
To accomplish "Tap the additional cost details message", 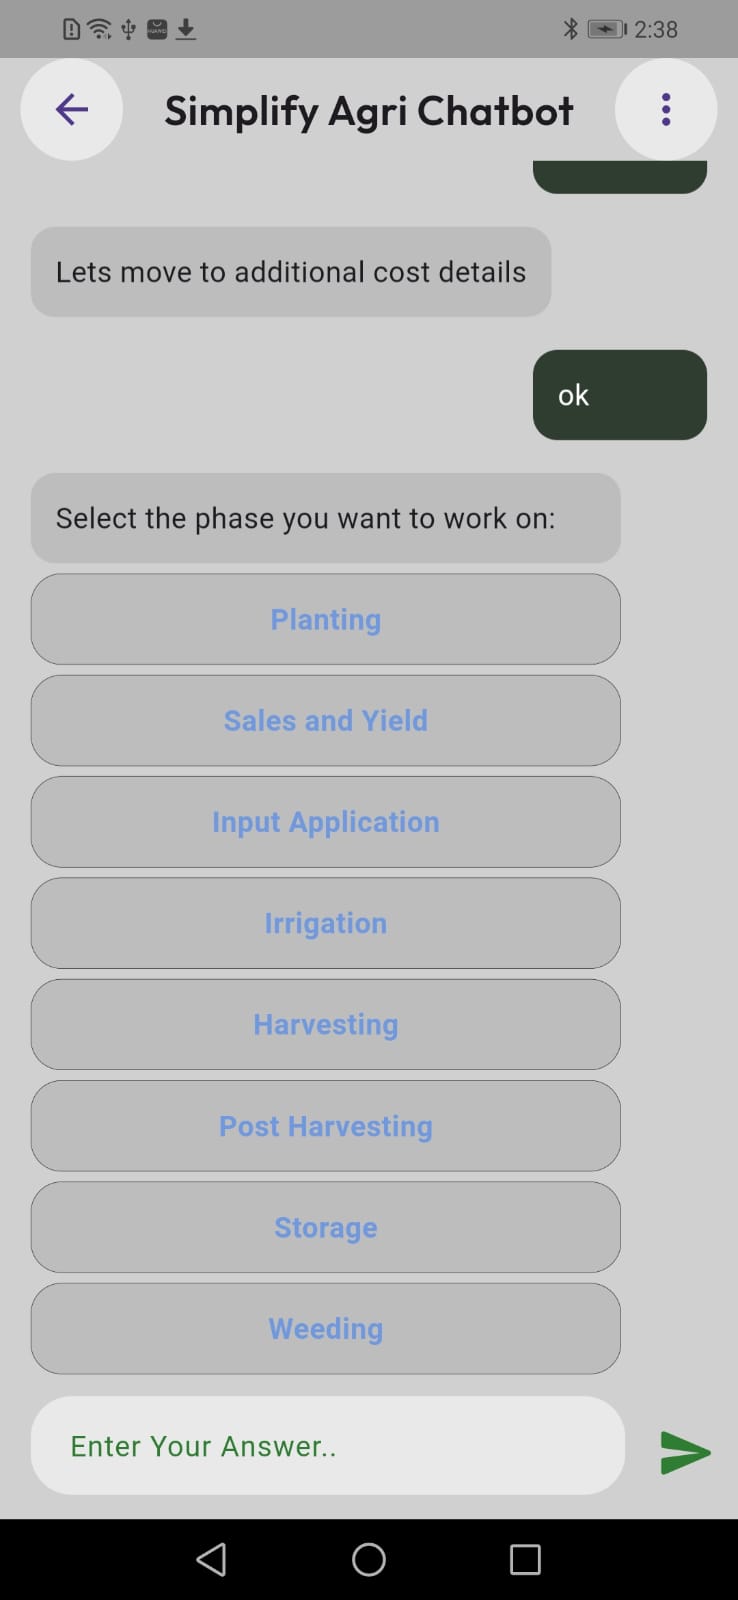I will tap(291, 272).
